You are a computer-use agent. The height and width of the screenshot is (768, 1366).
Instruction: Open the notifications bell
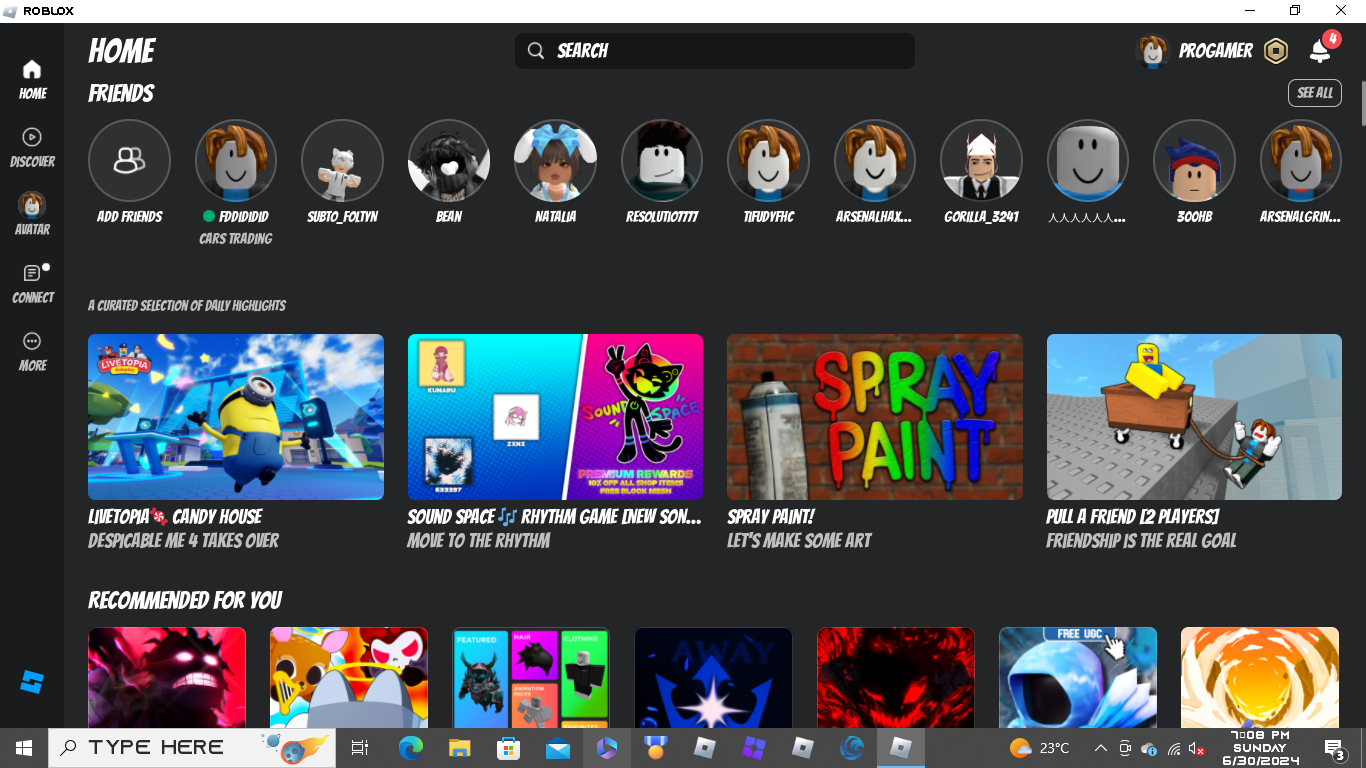[1321, 51]
